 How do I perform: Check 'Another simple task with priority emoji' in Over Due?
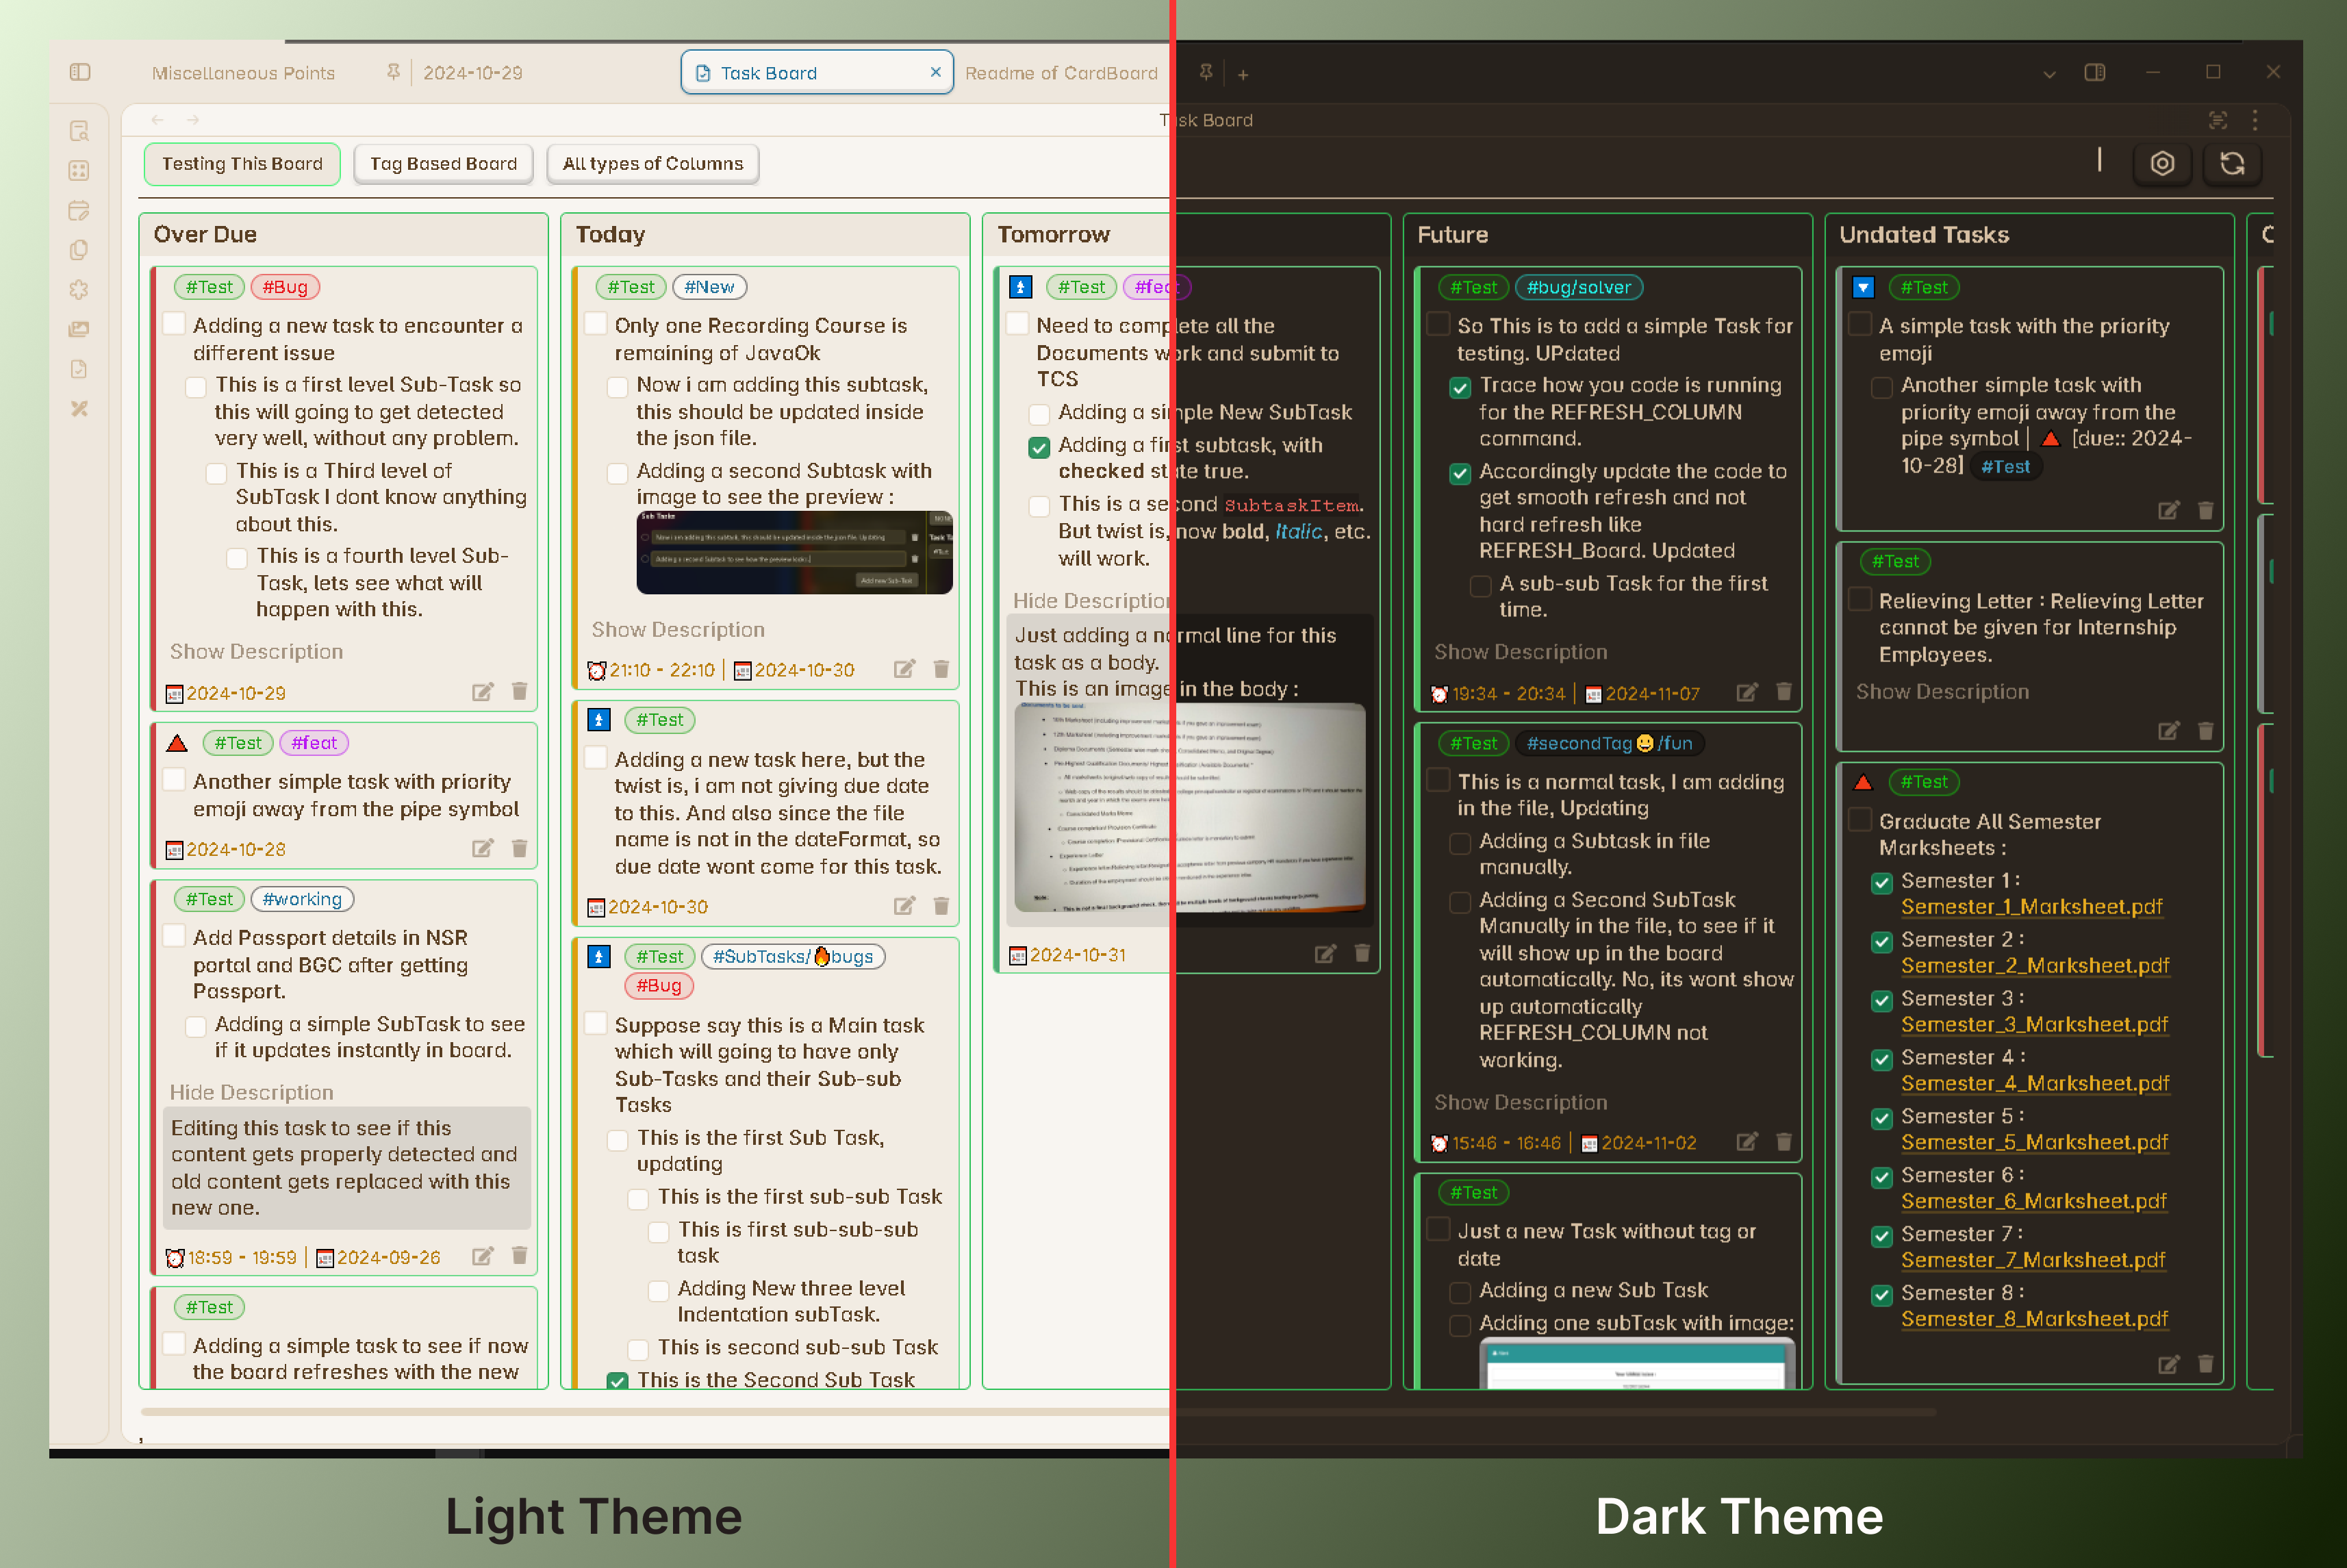coord(174,780)
